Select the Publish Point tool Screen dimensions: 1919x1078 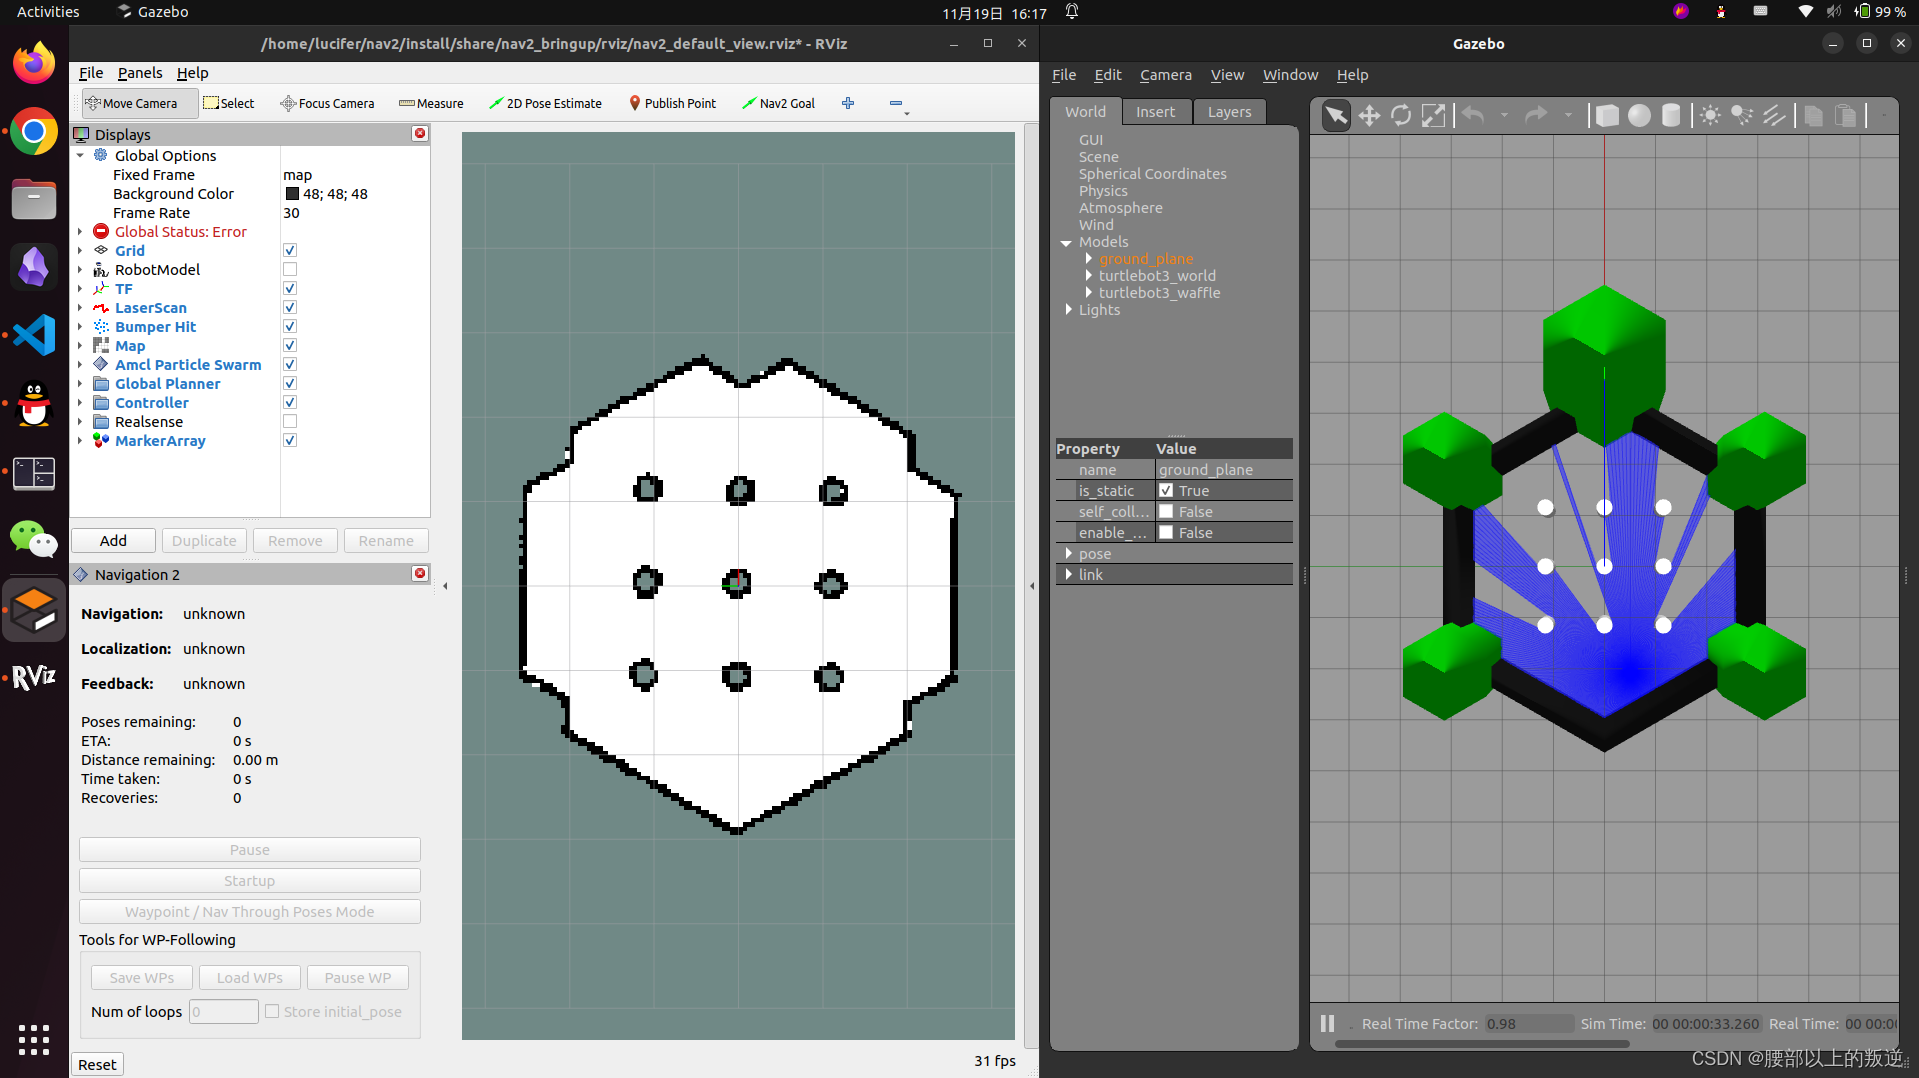point(672,103)
